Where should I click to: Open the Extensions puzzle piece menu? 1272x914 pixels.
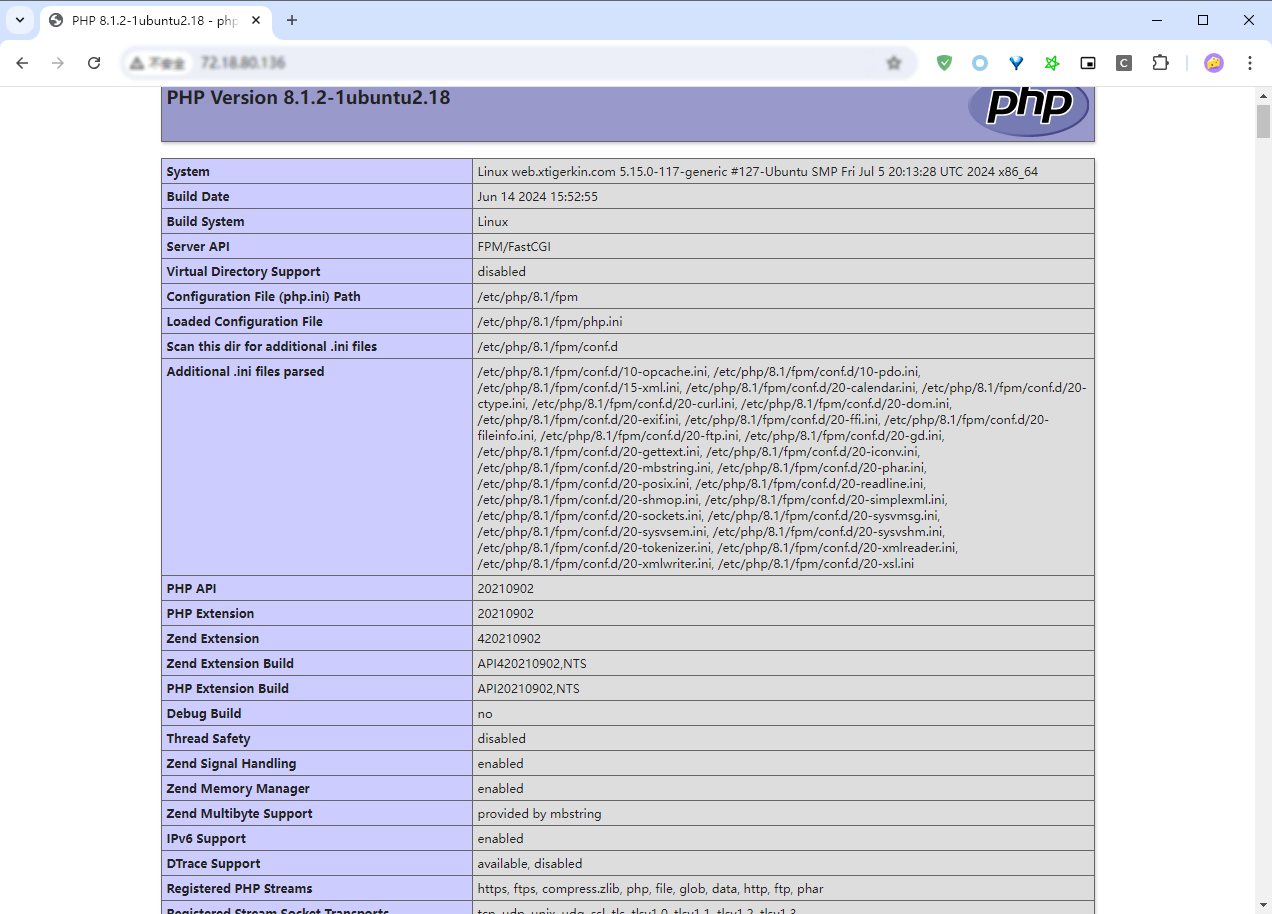click(x=1160, y=63)
